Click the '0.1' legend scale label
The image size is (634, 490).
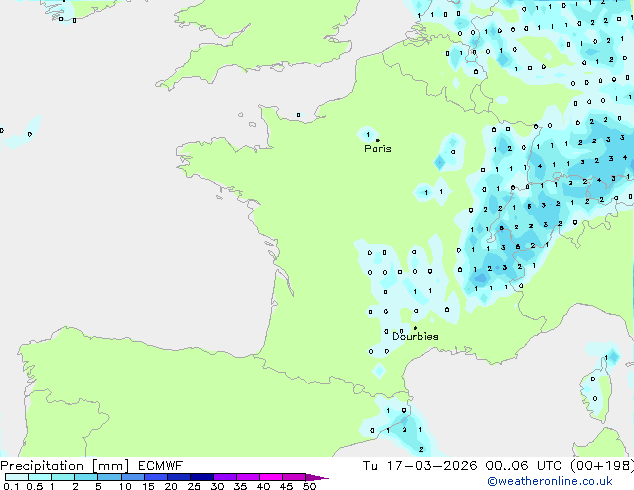(11, 486)
